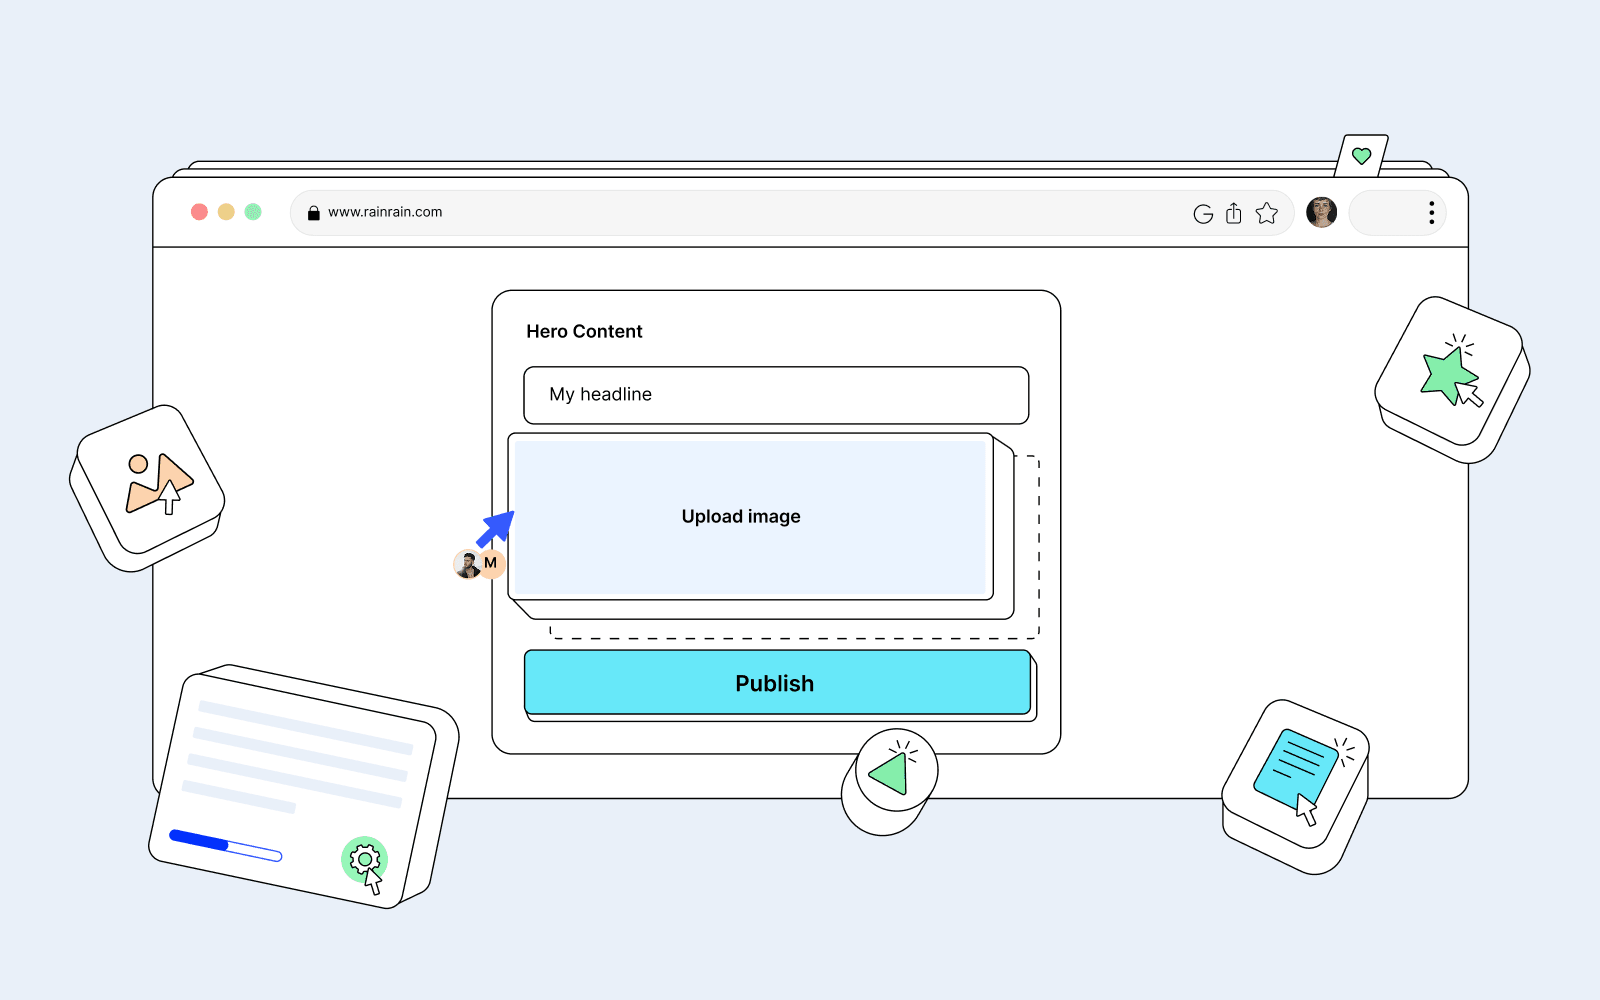Click the Hero Content heading
The width and height of the screenshot is (1600, 1000).
584,332
